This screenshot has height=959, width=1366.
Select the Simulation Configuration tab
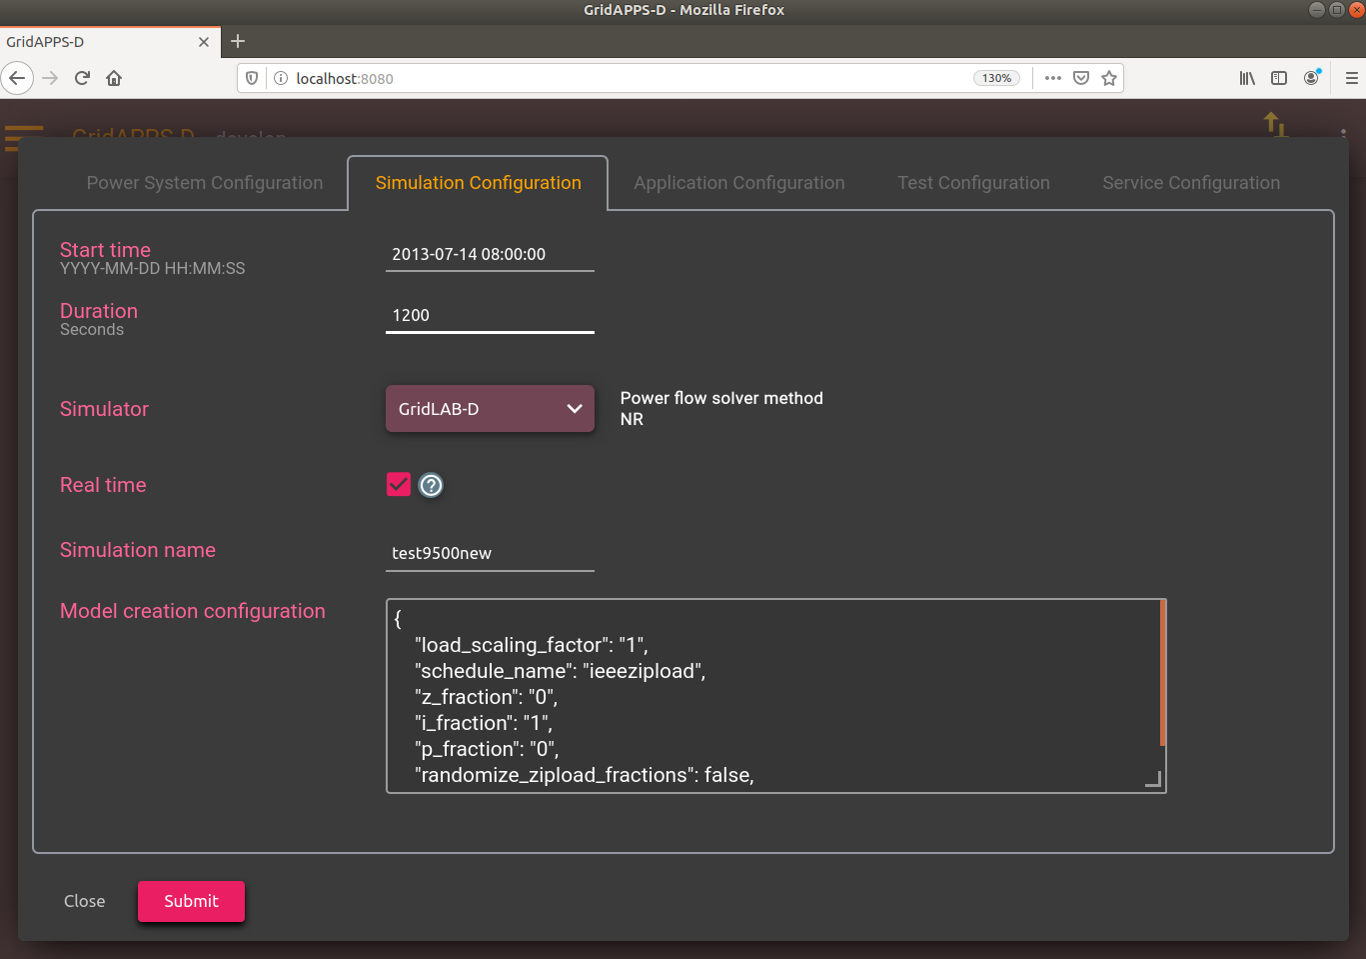(478, 183)
